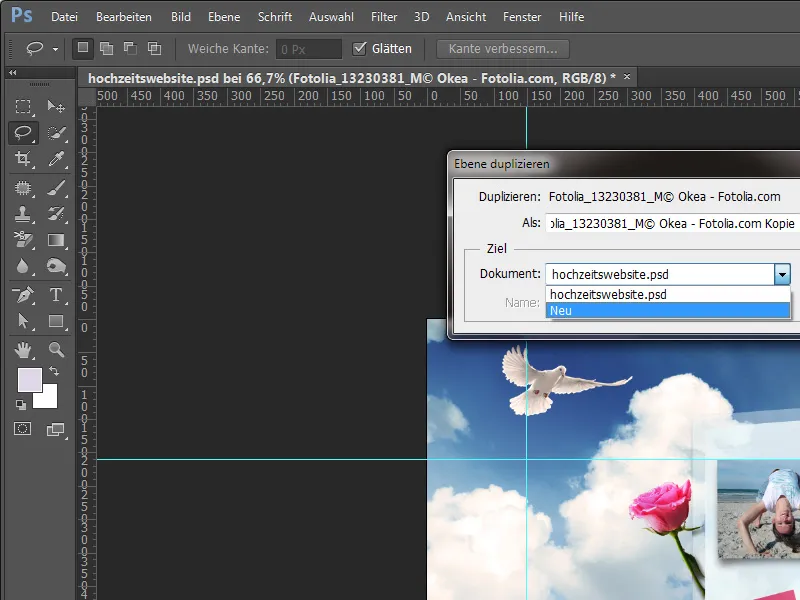Viewport: 800px width, 600px height.
Task: Open the Bearbeiten menu
Action: [124, 17]
